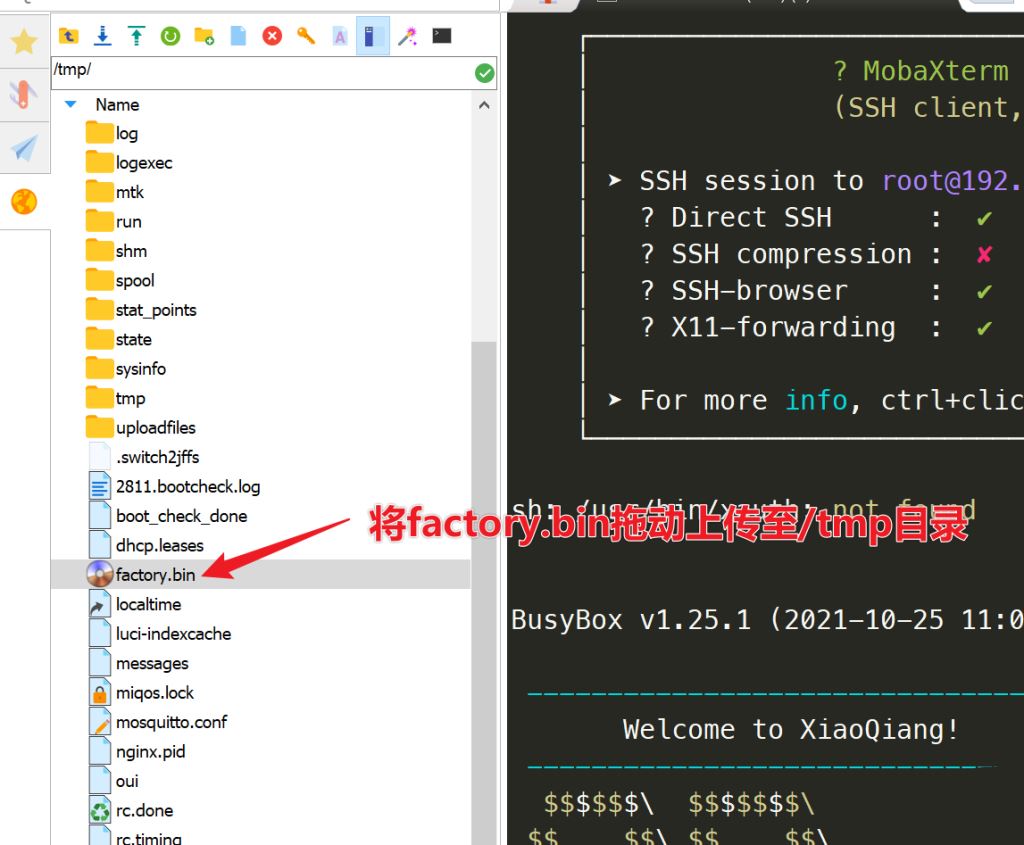Open the Tools sidebar tab icon
Viewport: 1024px width, 845px height.
pyautogui.click(x=24, y=94)
